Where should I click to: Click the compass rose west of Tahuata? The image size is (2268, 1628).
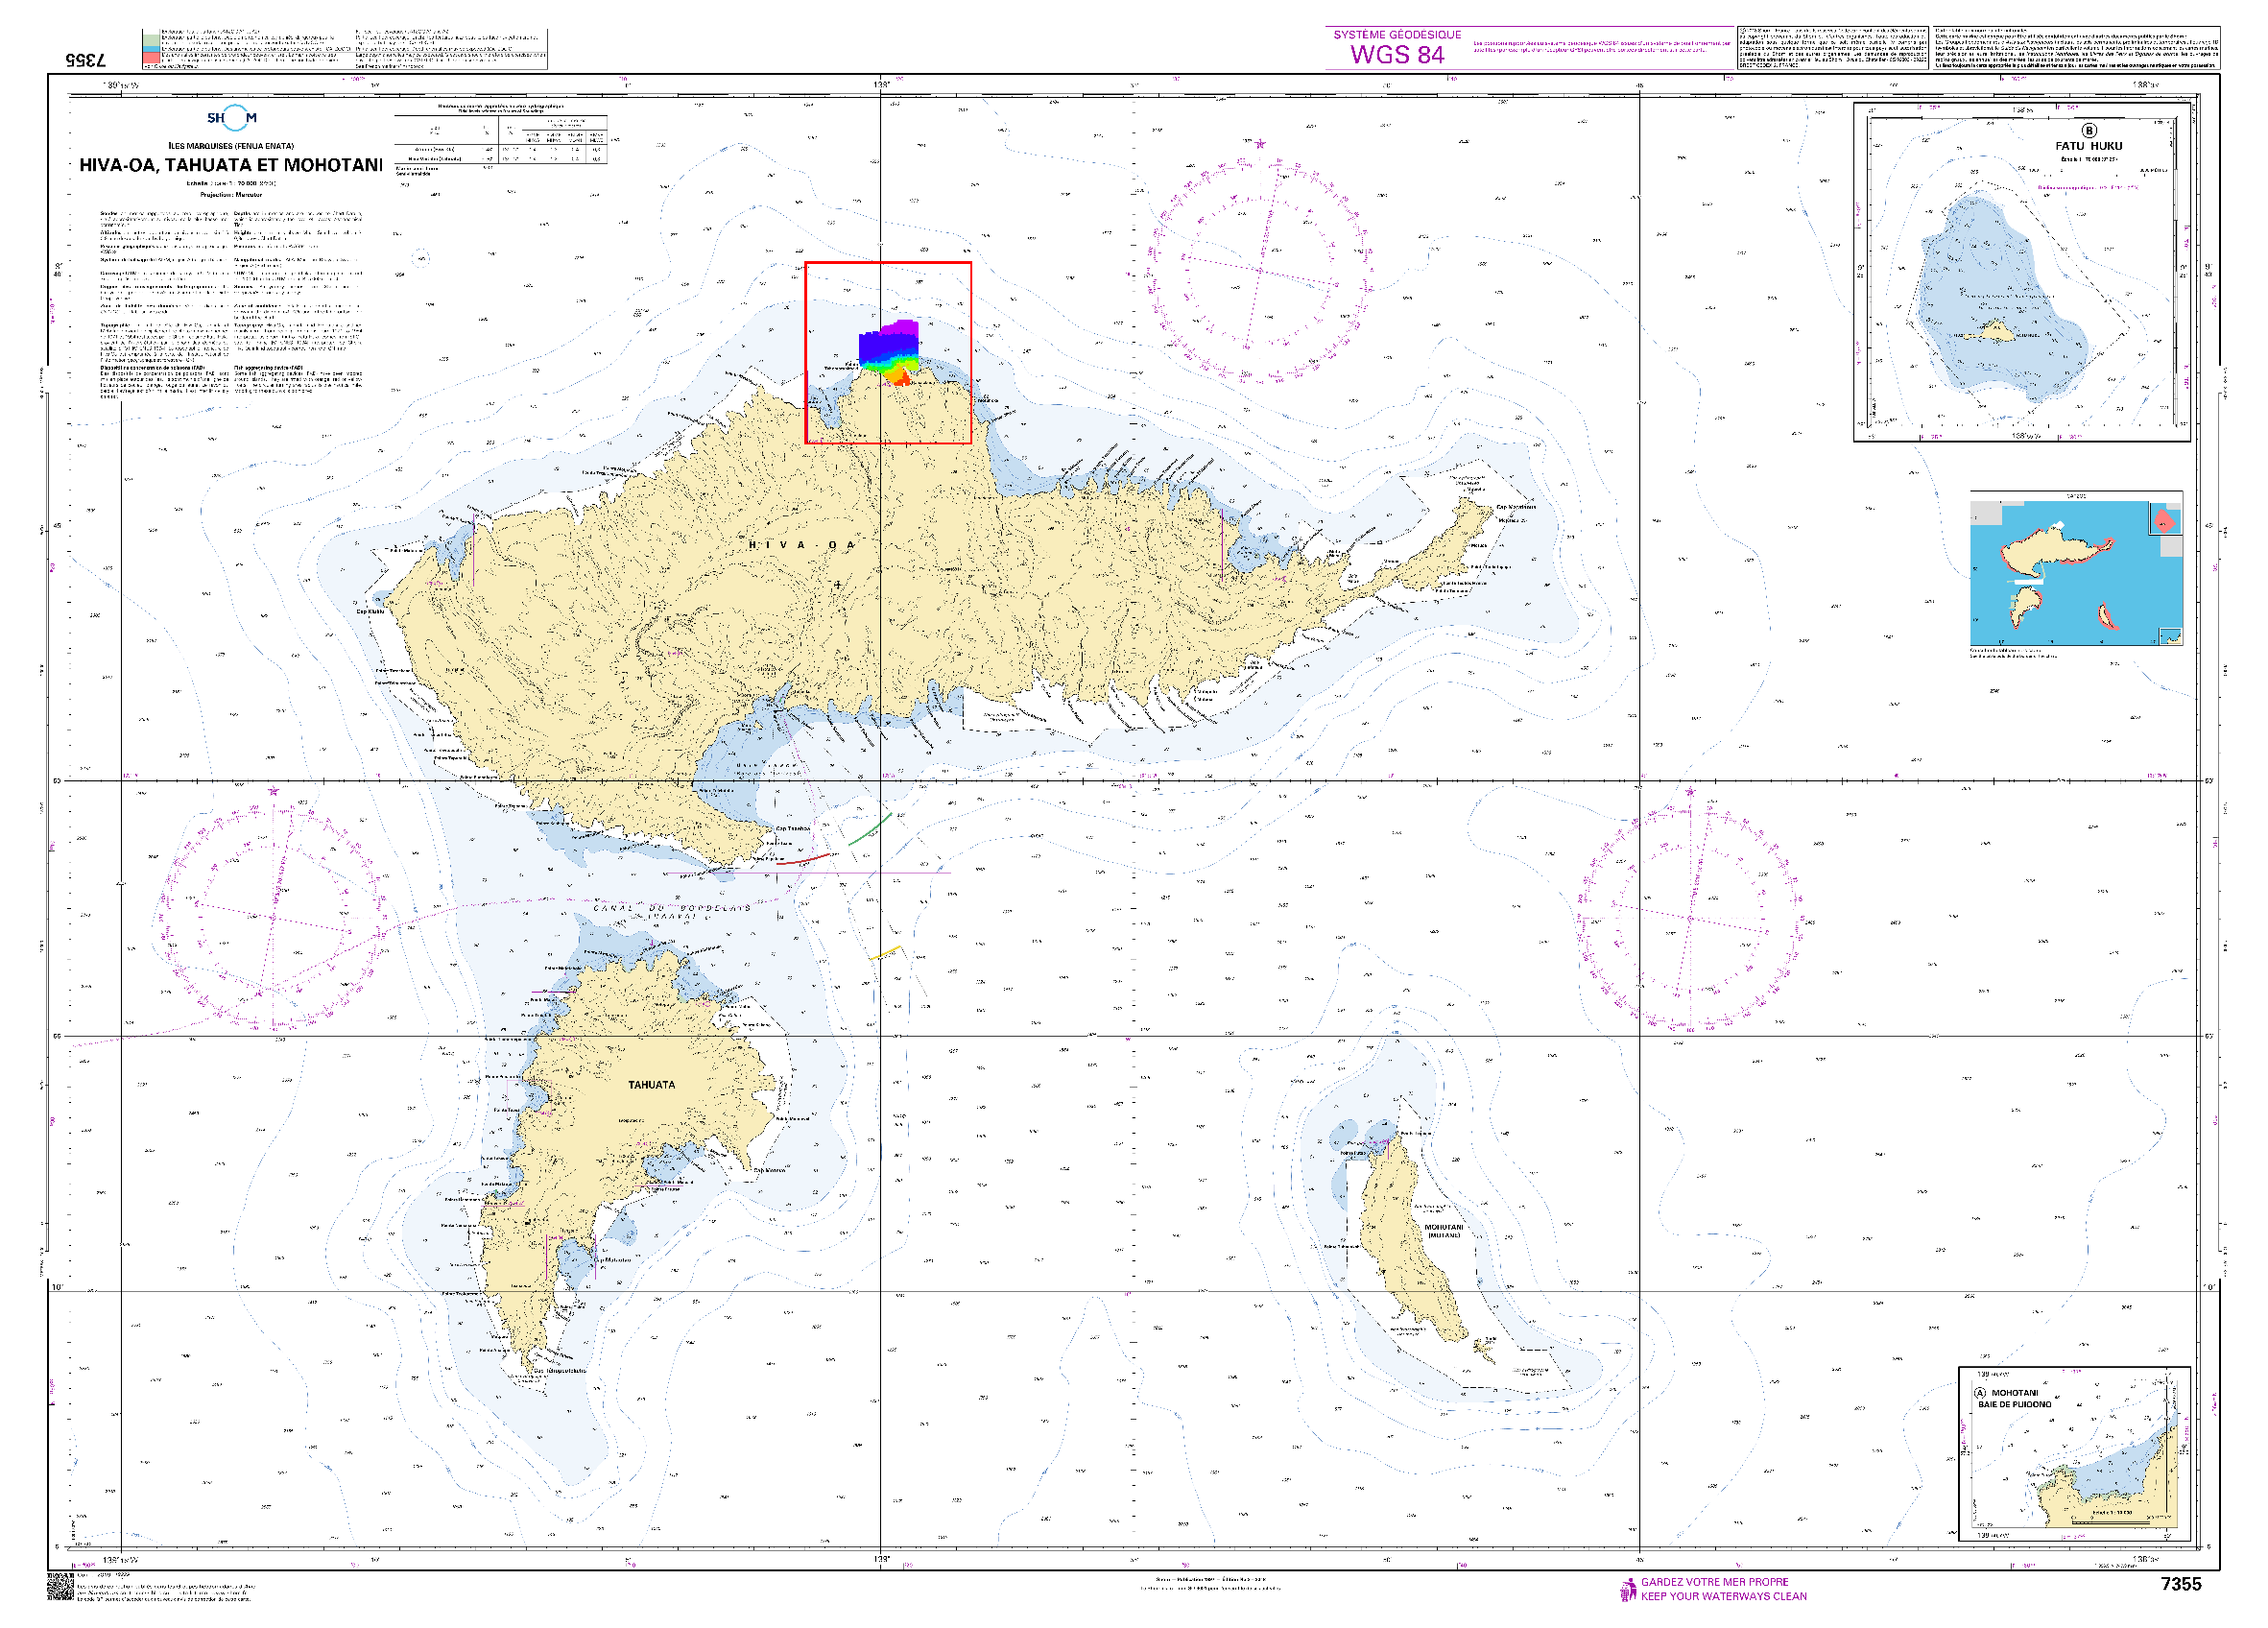[x=272, y=916]
